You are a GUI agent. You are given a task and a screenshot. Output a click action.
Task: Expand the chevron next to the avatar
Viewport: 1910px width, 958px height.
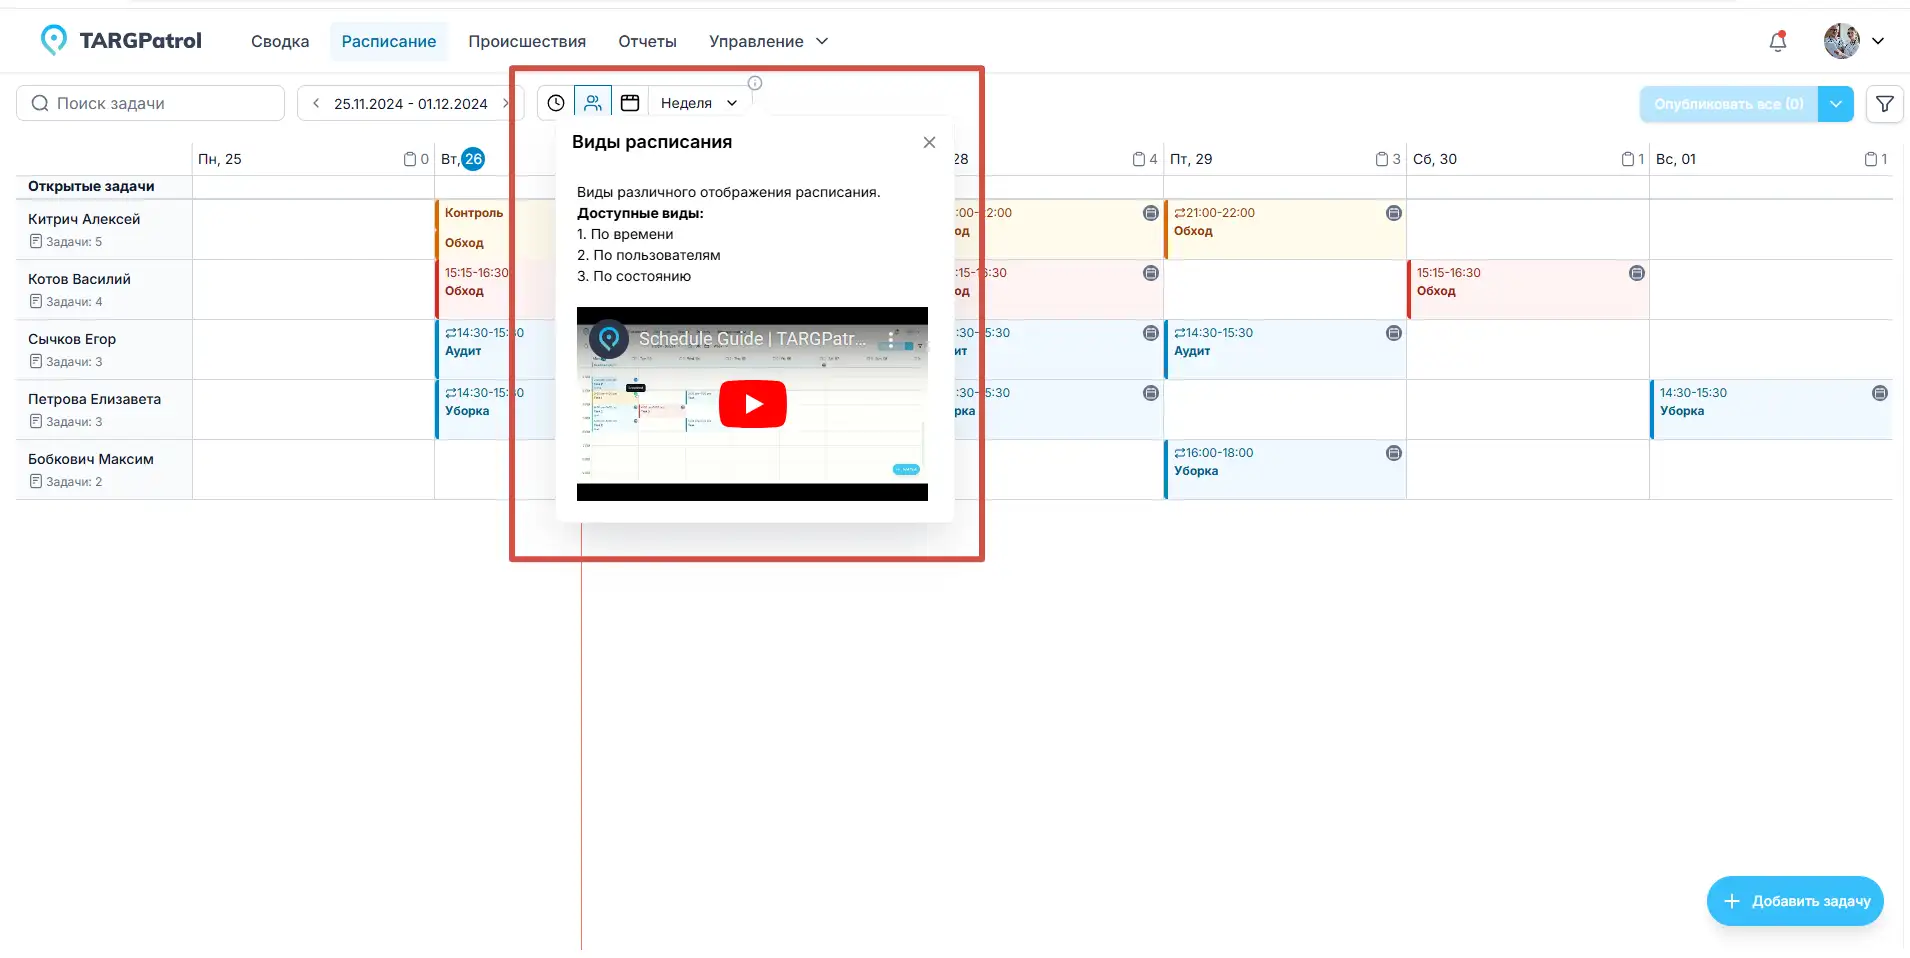pos(1878,41)
